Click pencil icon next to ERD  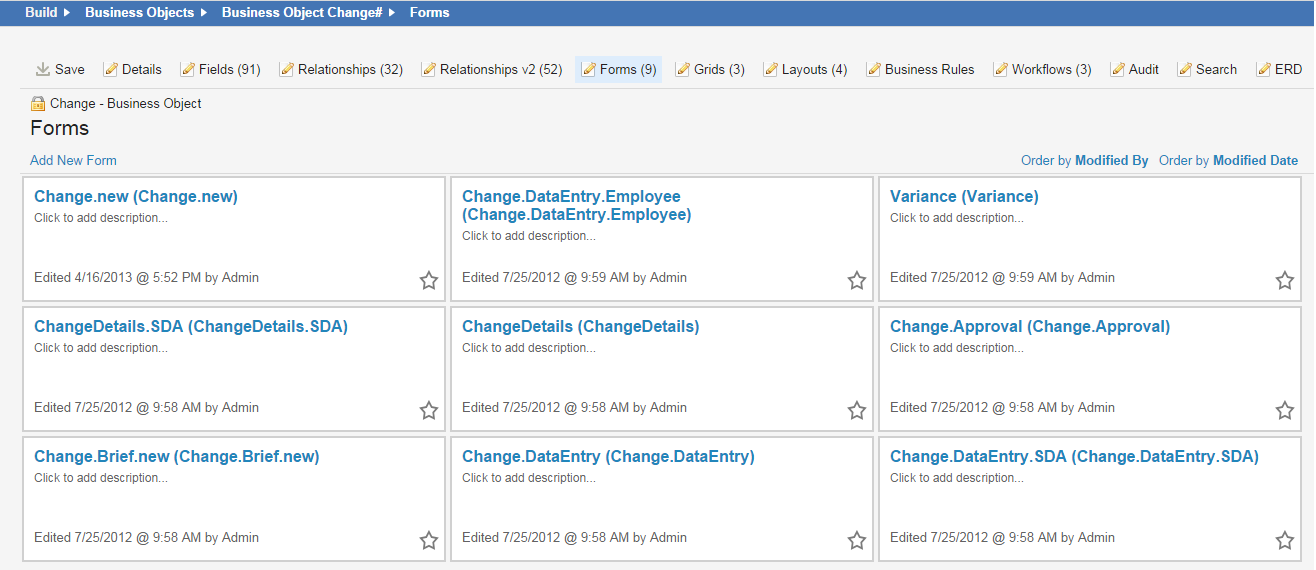tap(1264, 70)
